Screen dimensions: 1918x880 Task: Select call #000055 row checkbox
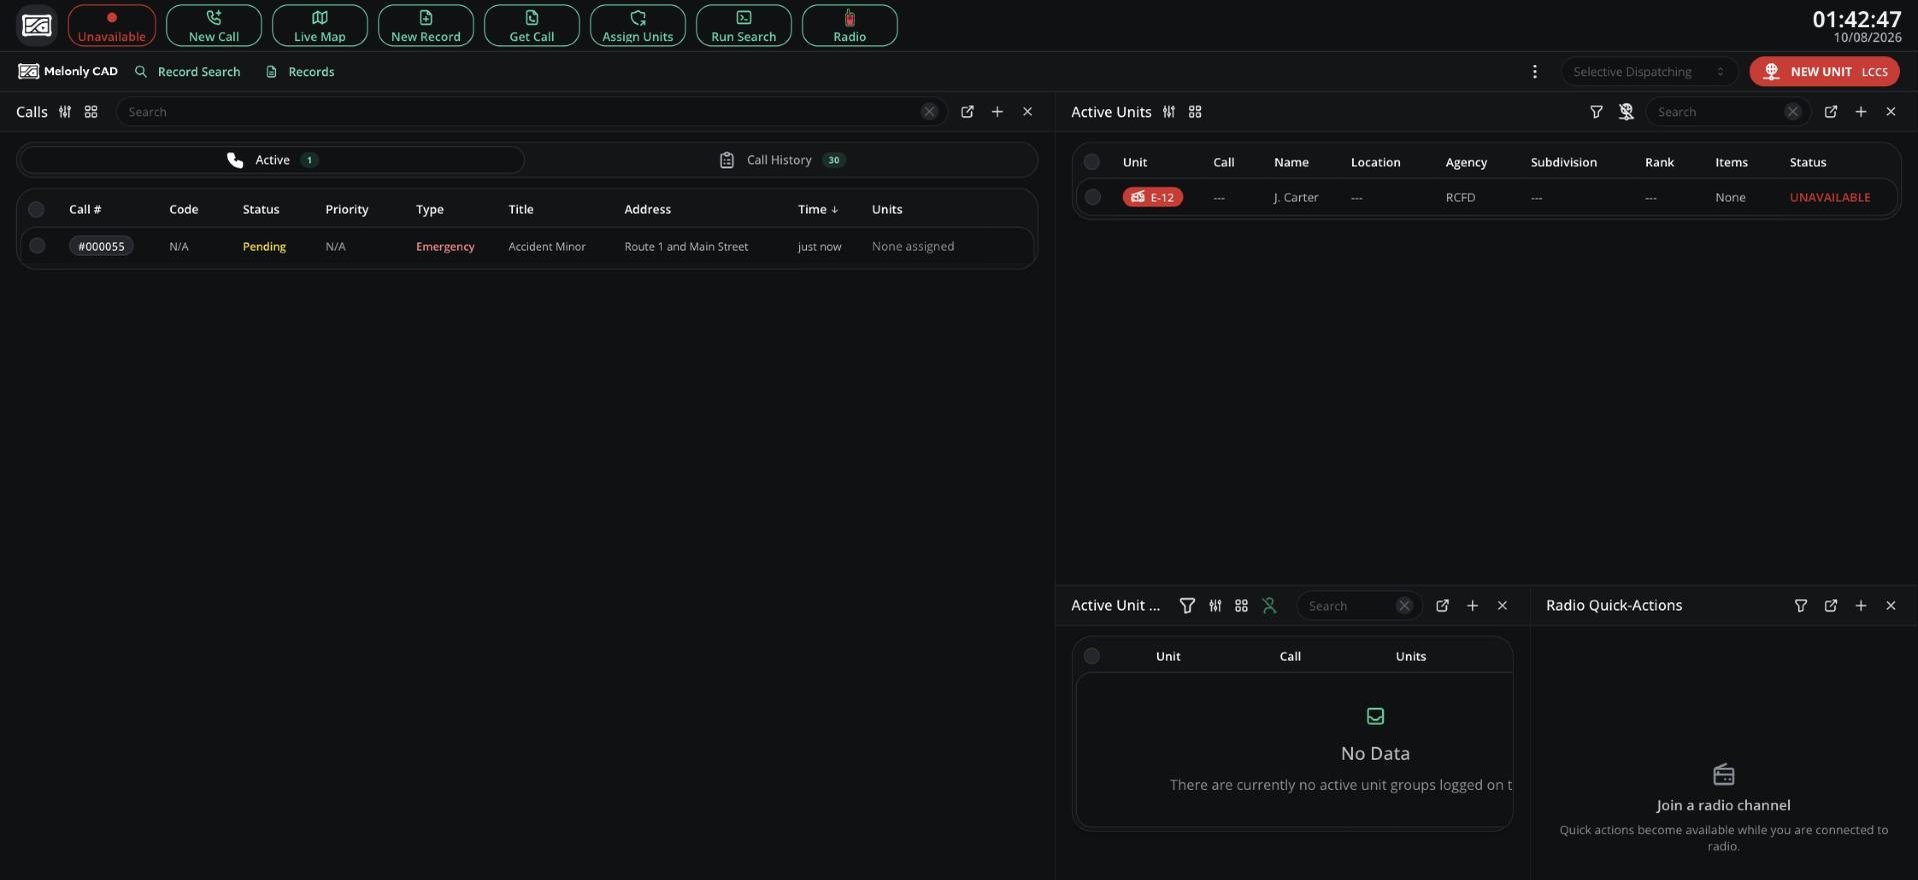37,246
